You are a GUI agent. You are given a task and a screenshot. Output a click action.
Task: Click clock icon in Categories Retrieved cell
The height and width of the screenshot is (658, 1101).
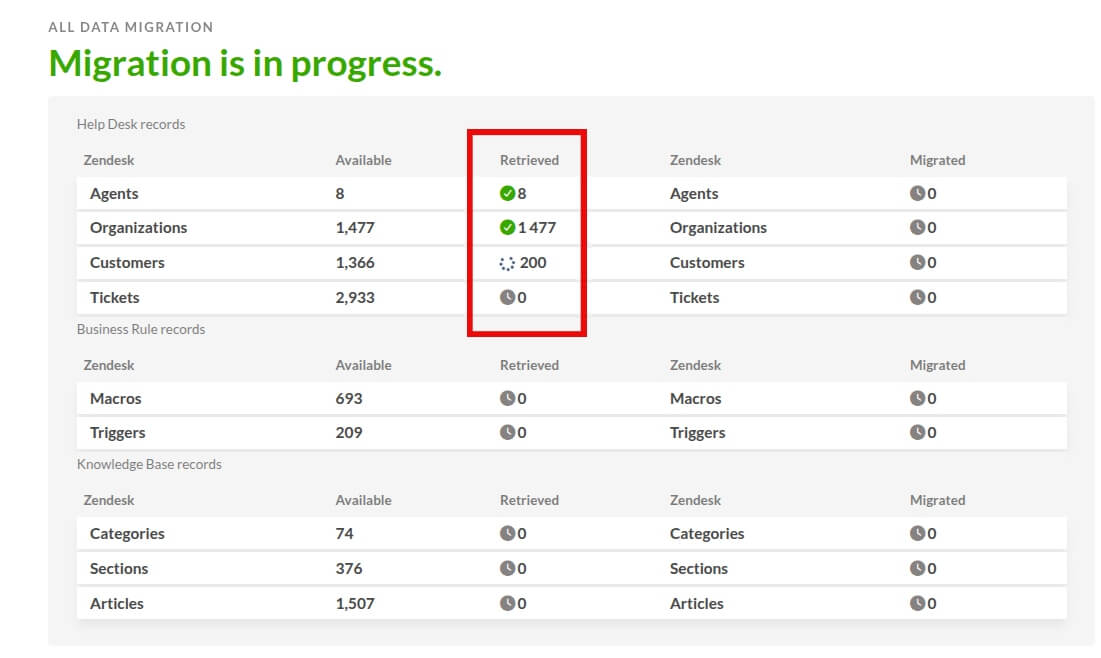click(507, 533)
